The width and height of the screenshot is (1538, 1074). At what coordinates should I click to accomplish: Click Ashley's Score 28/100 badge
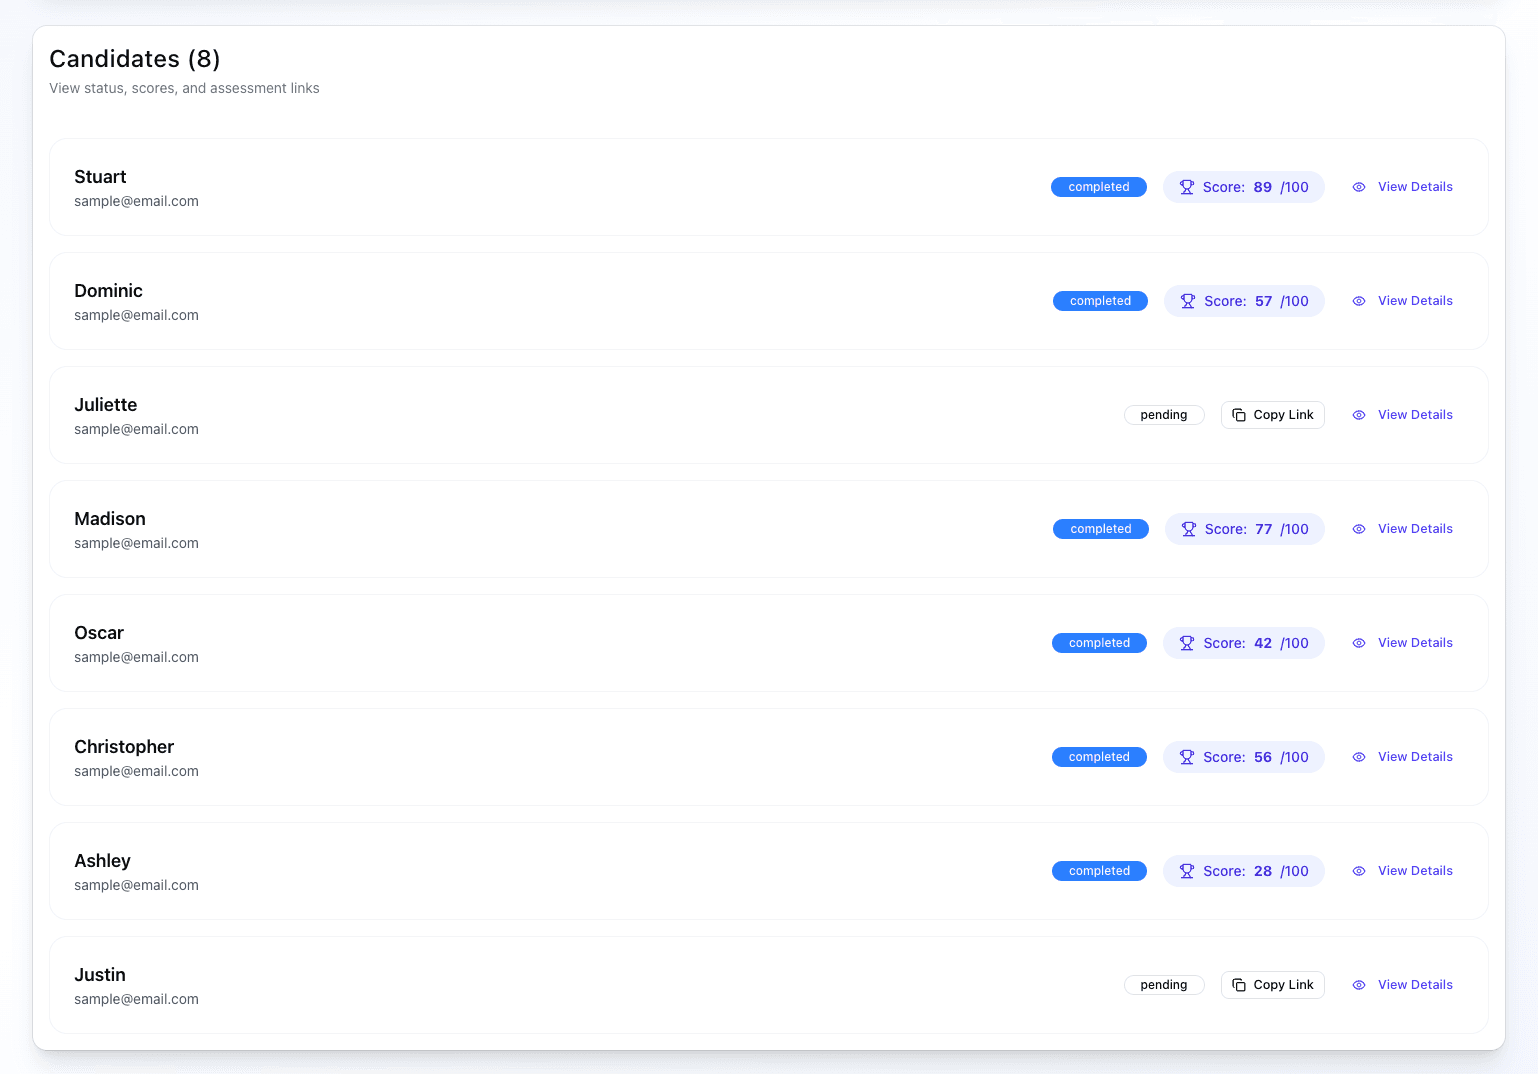click(x=1243, y=870)
